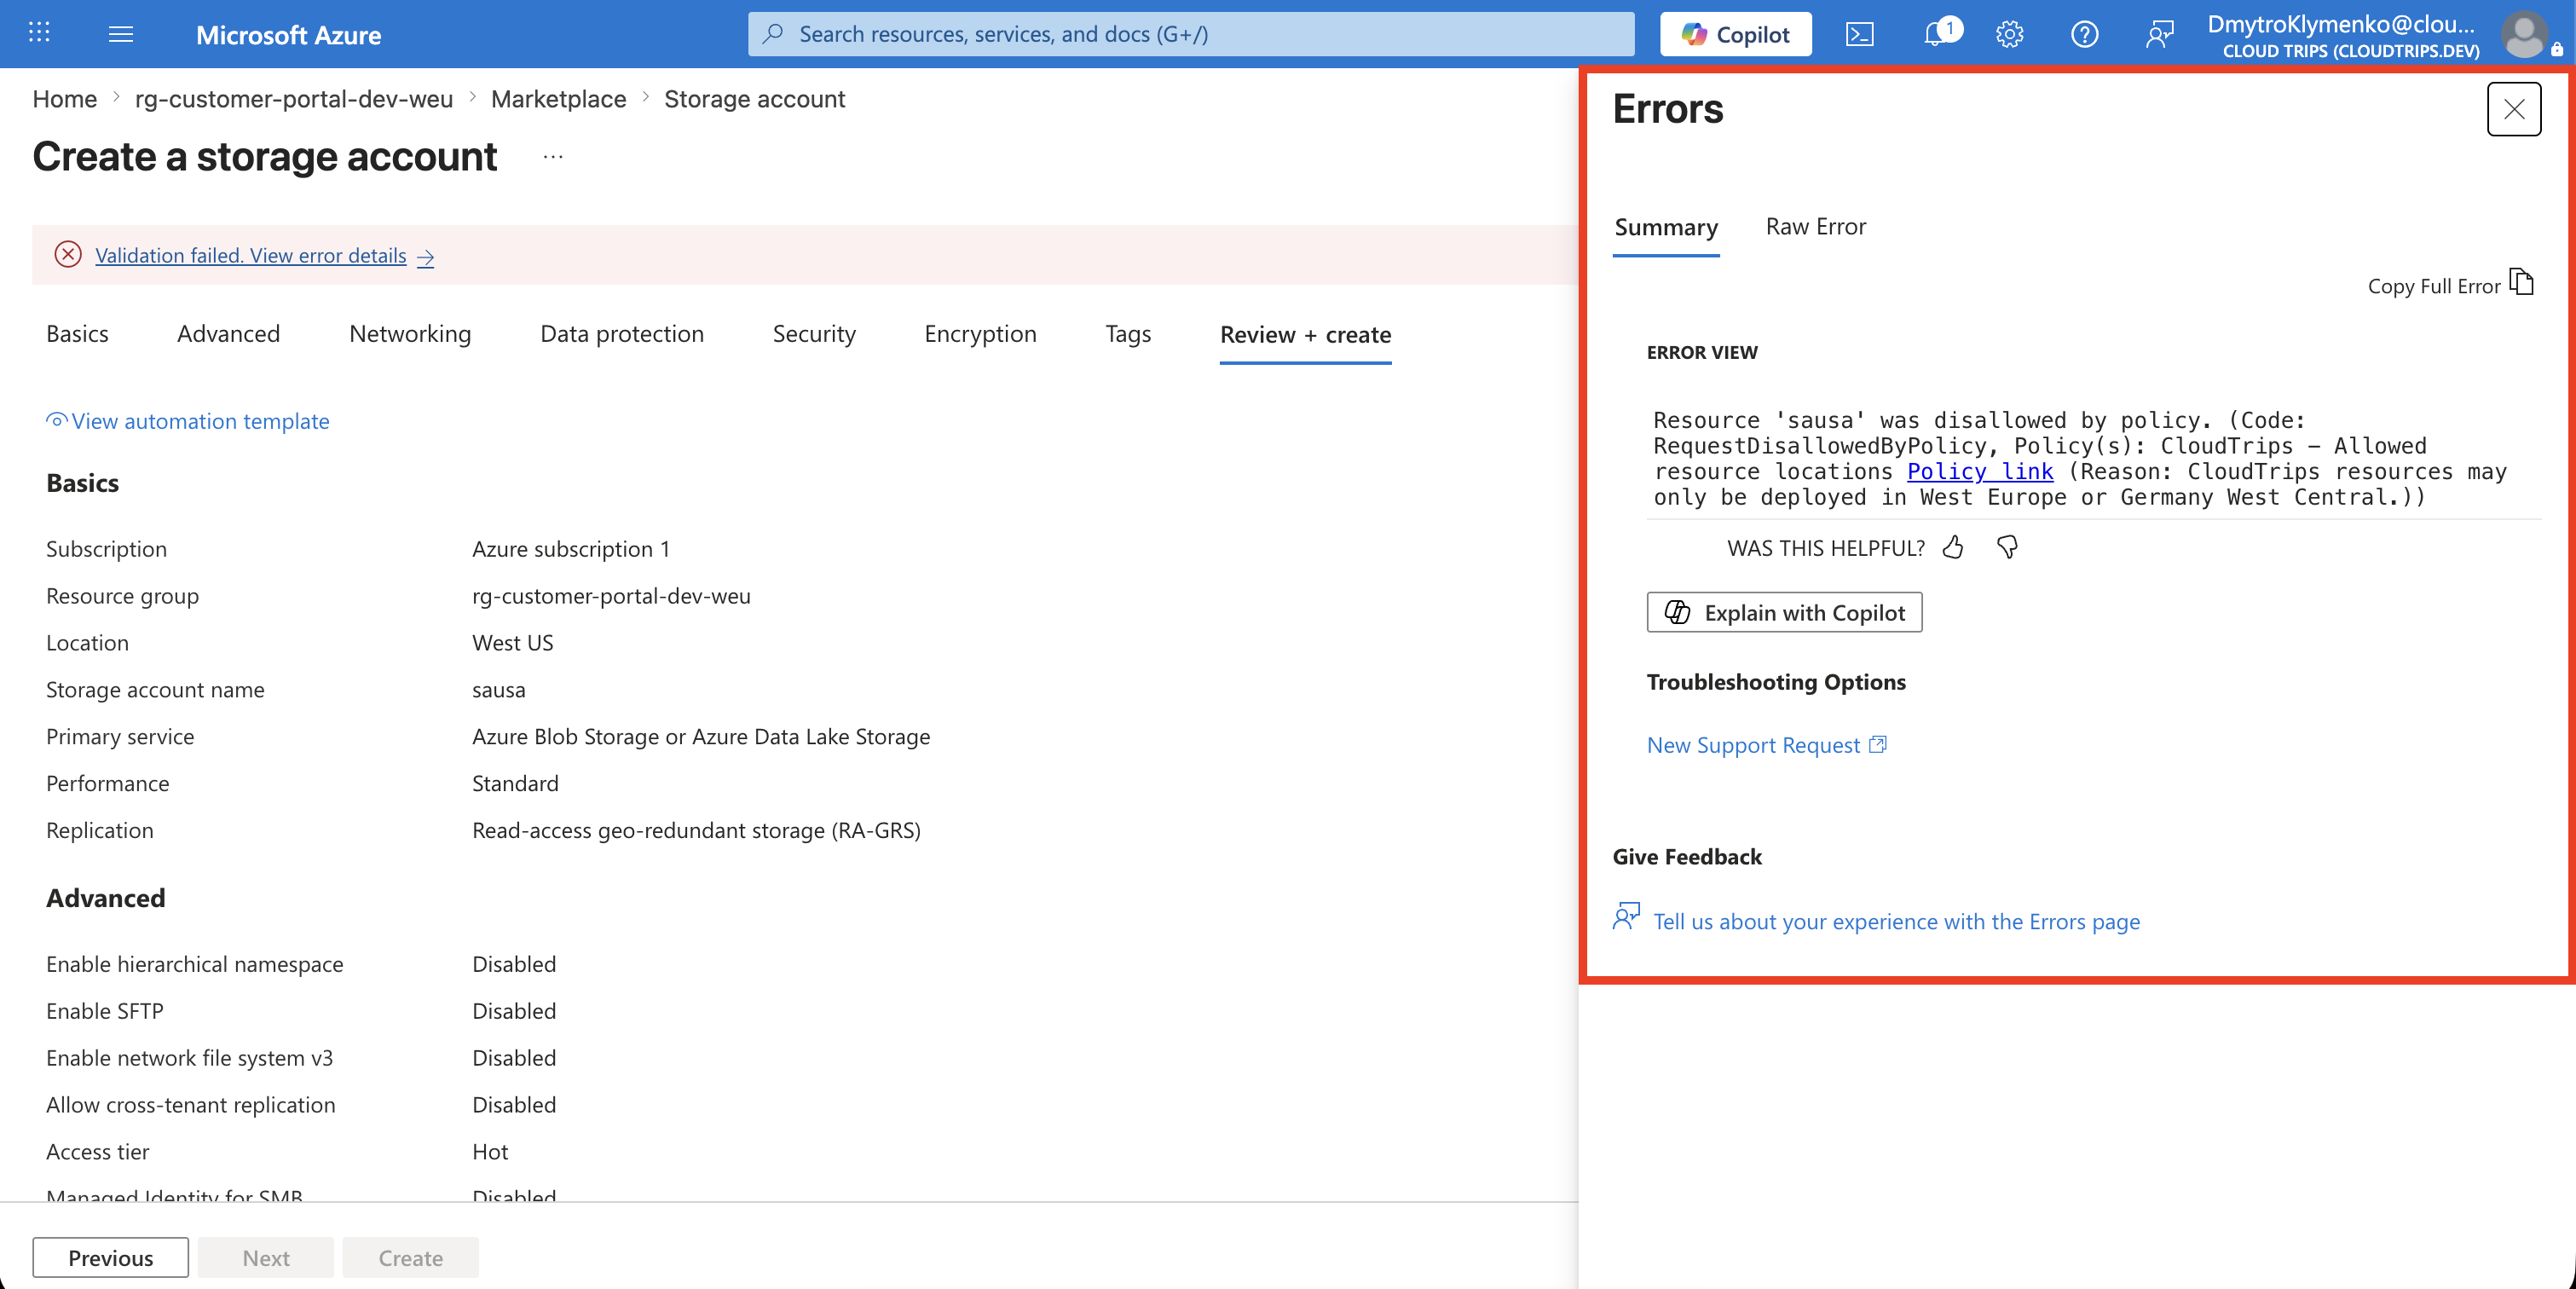Image resolution: width=2576 pixels, height=1289 pixels.
Task: Open the Policy link in the error text
Action: point(1980,471)
